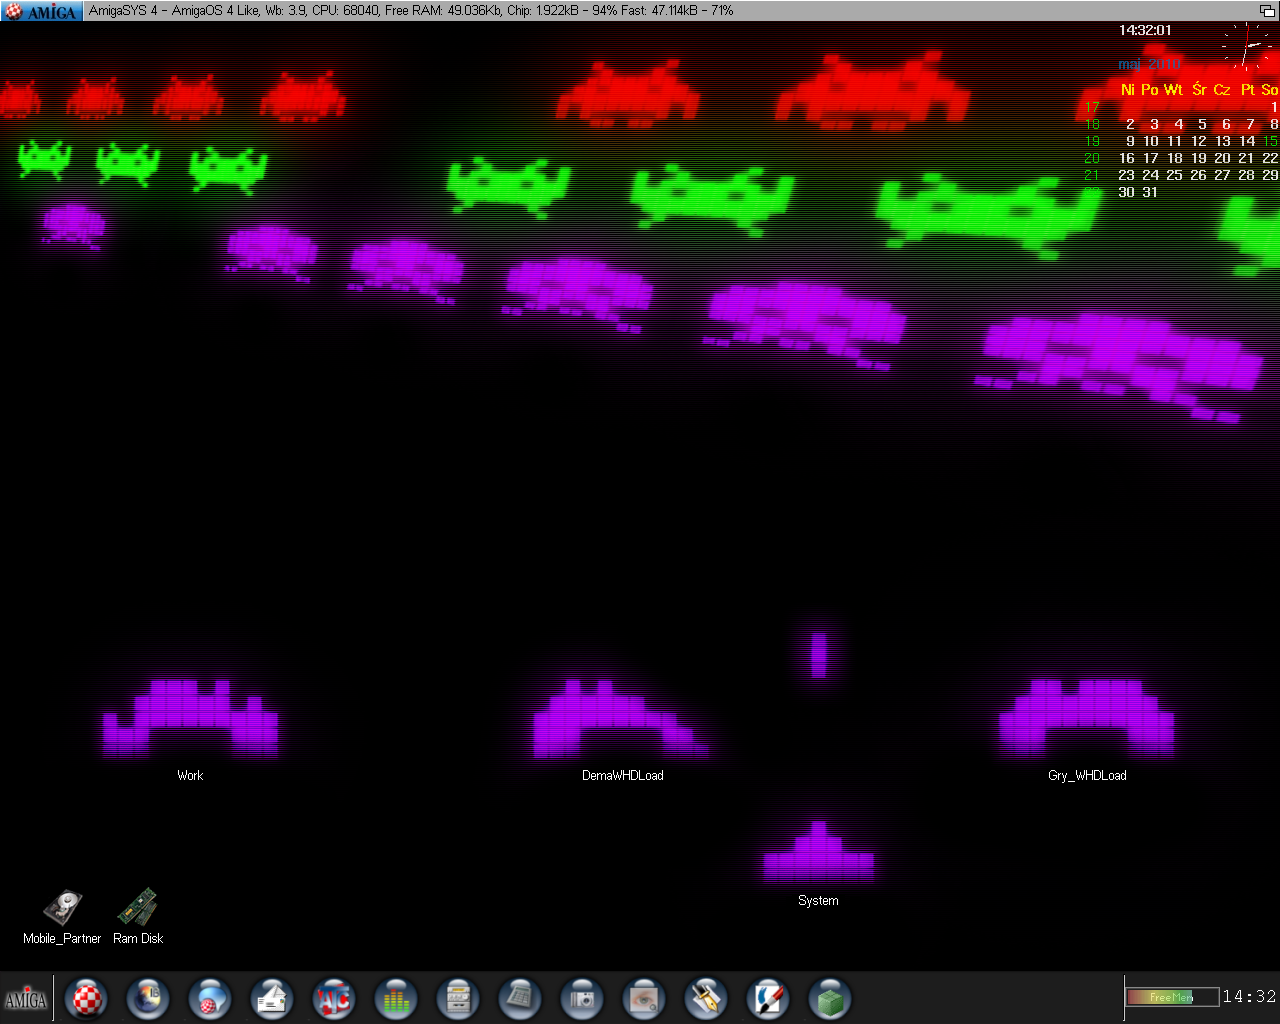Click the analog clock widget
This screenshot has height=1024, width=1280.
[x=1248, y=47]
